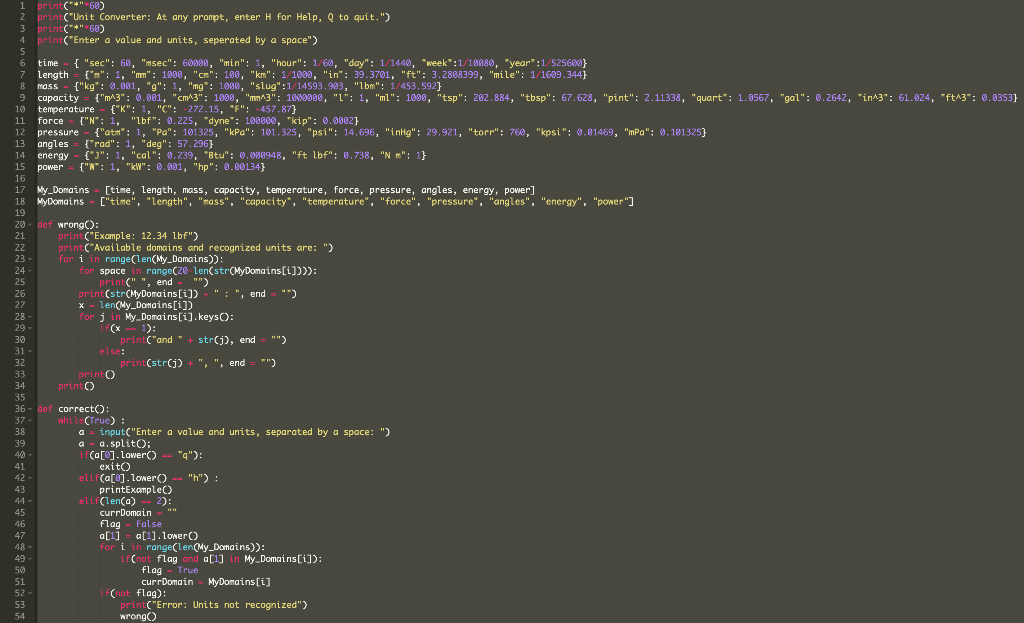Collapse the correct() function definition

coord(30,408)
